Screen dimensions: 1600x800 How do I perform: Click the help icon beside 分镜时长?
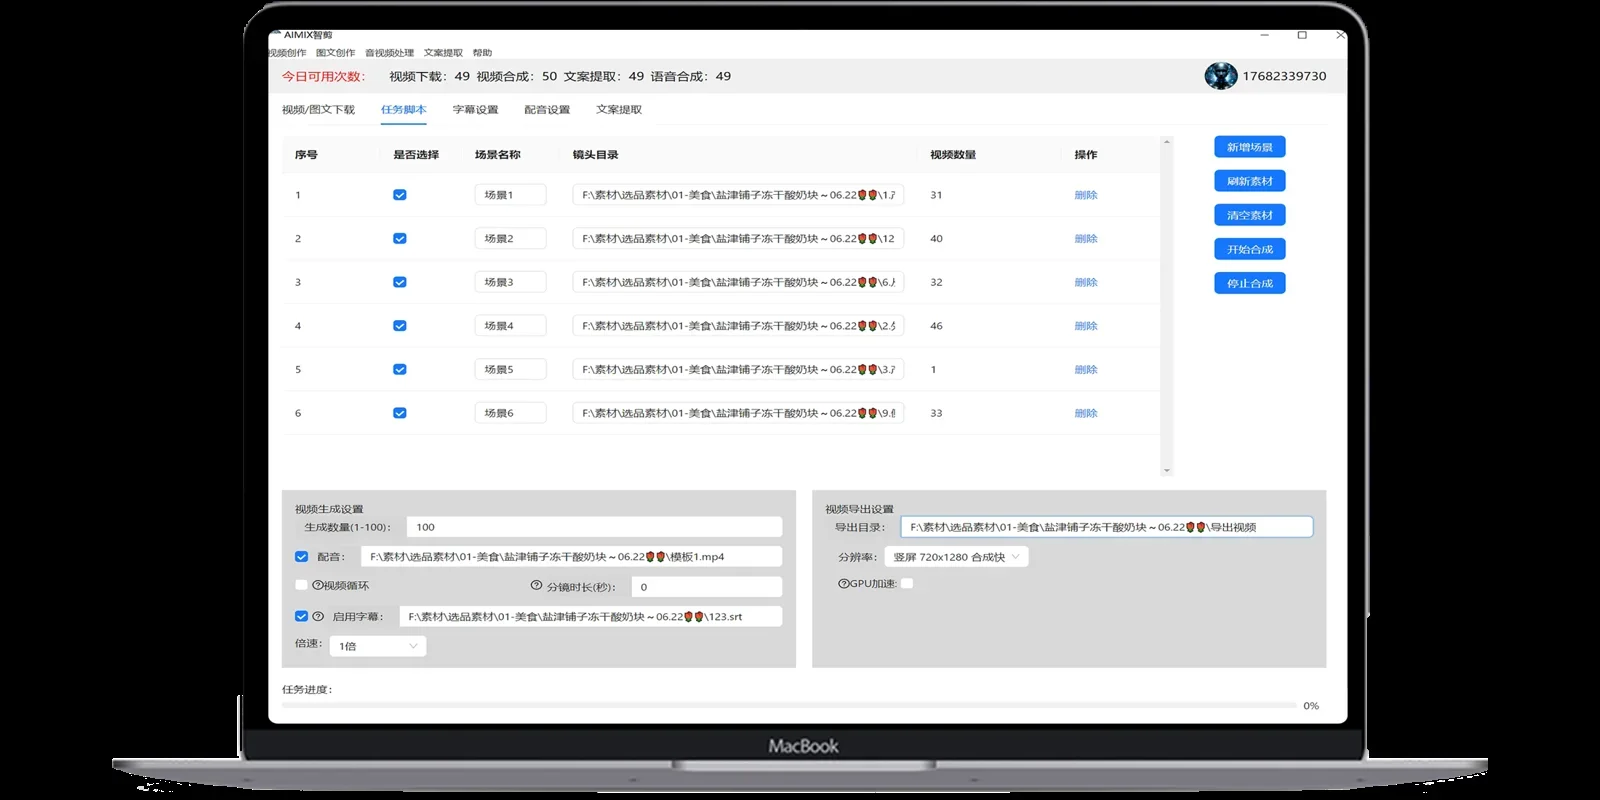click(x=536, y=586)
